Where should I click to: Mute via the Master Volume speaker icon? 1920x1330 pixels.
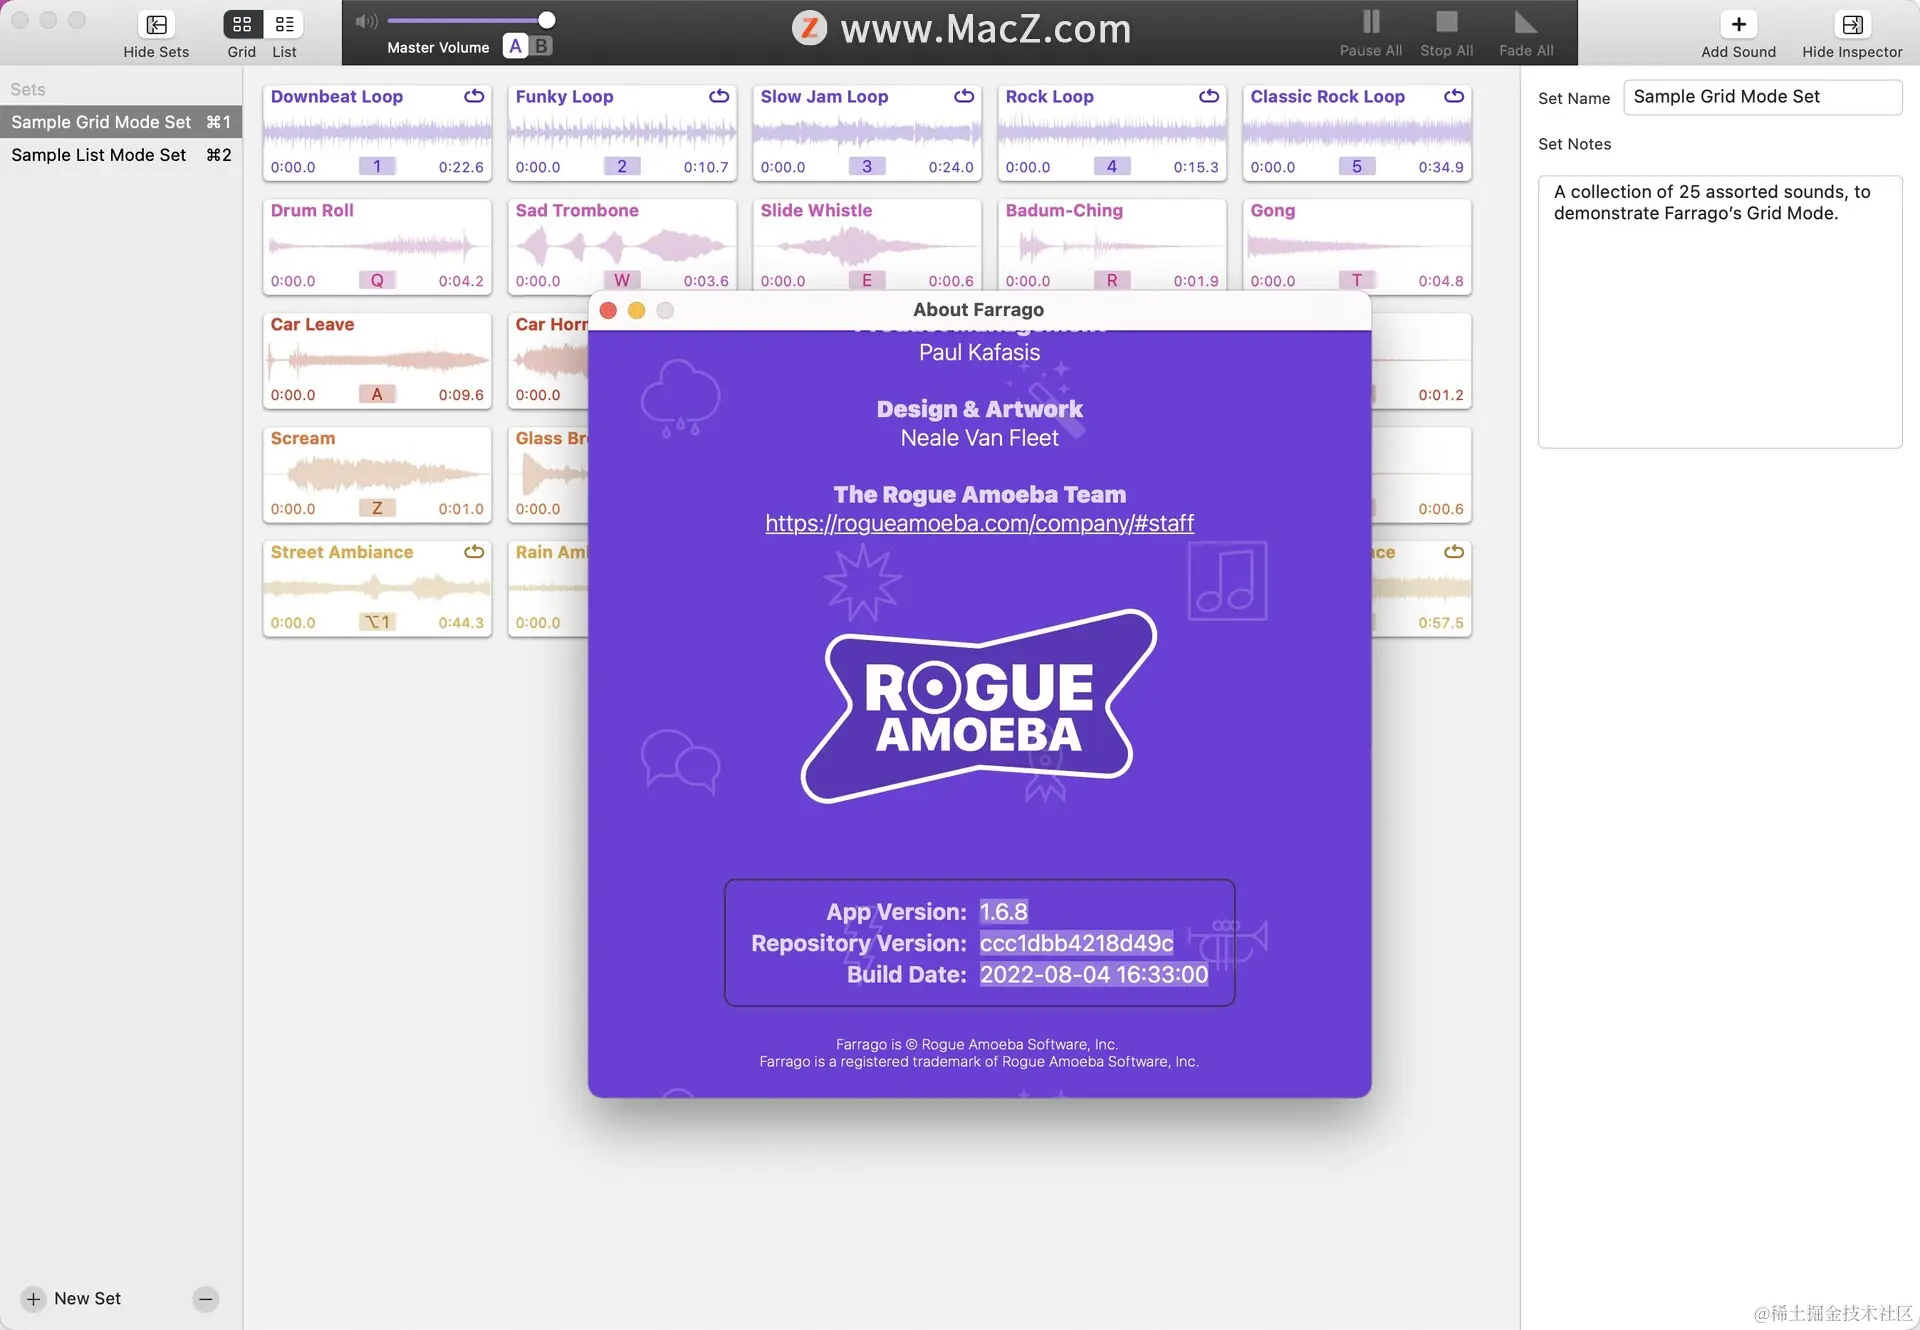(366, 21)
